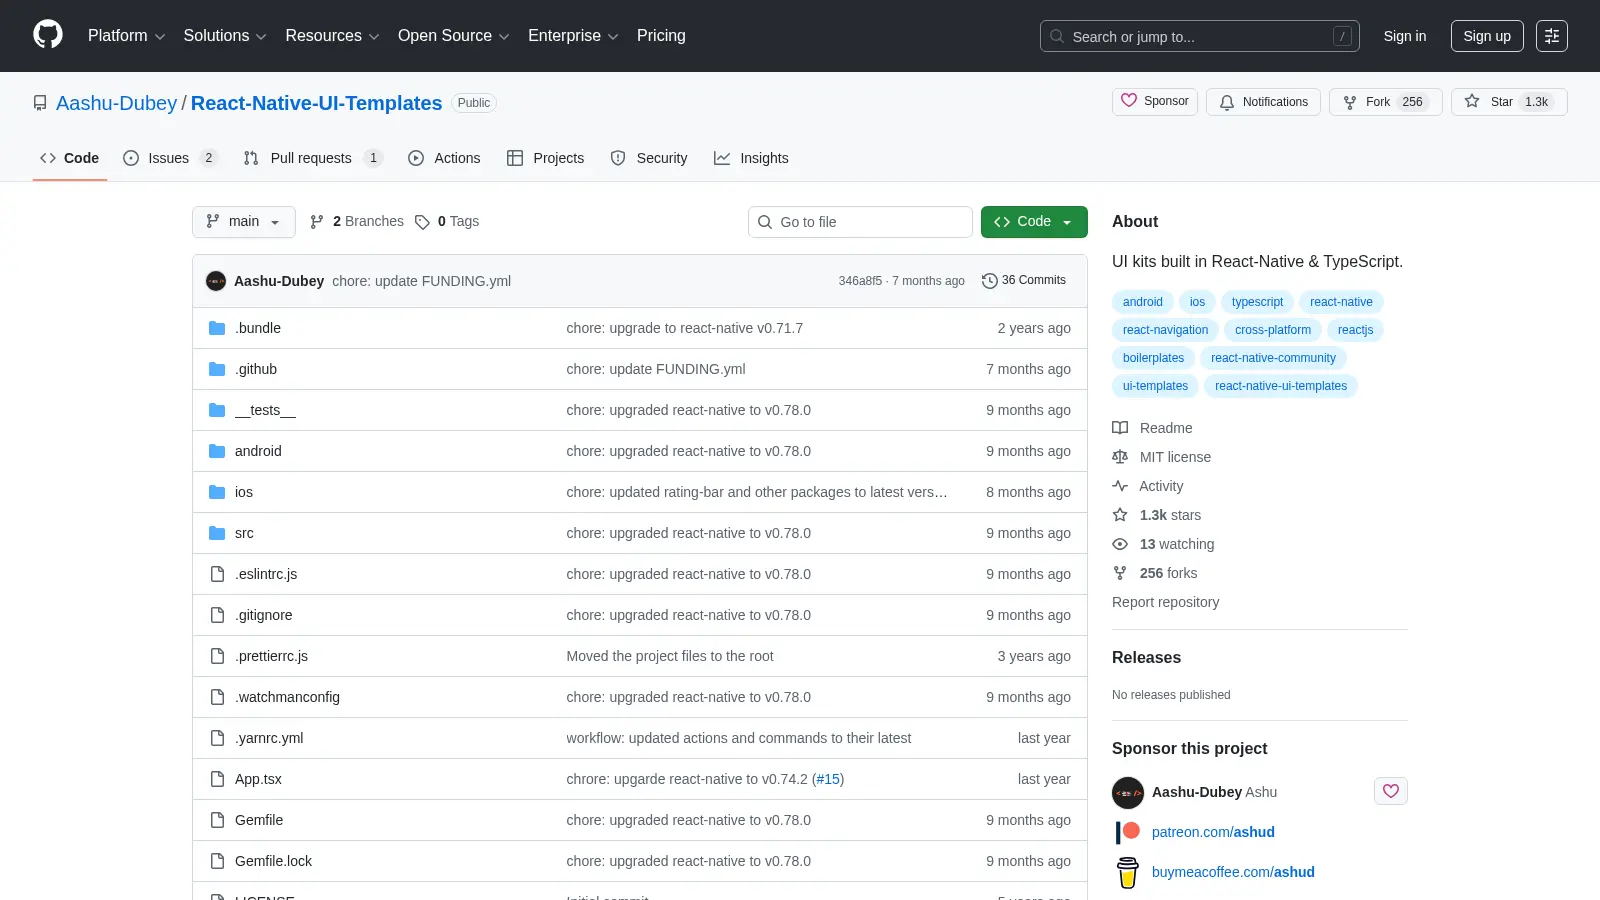The height and width of the screenshot is (900, 1600).
Task: Click the Patreon icon
Action: (x=1128, y=832)
